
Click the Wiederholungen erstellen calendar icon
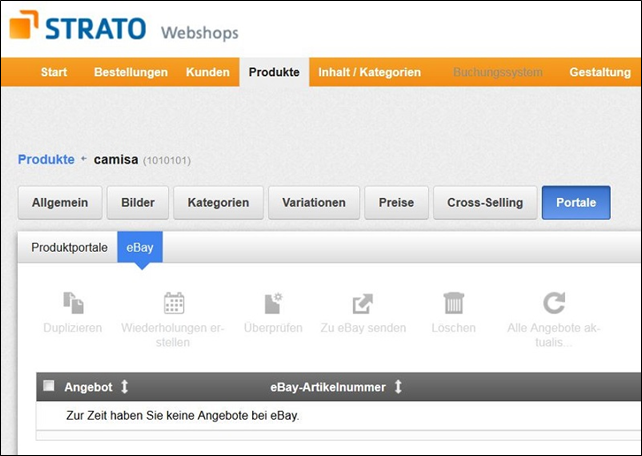point(174,303)
